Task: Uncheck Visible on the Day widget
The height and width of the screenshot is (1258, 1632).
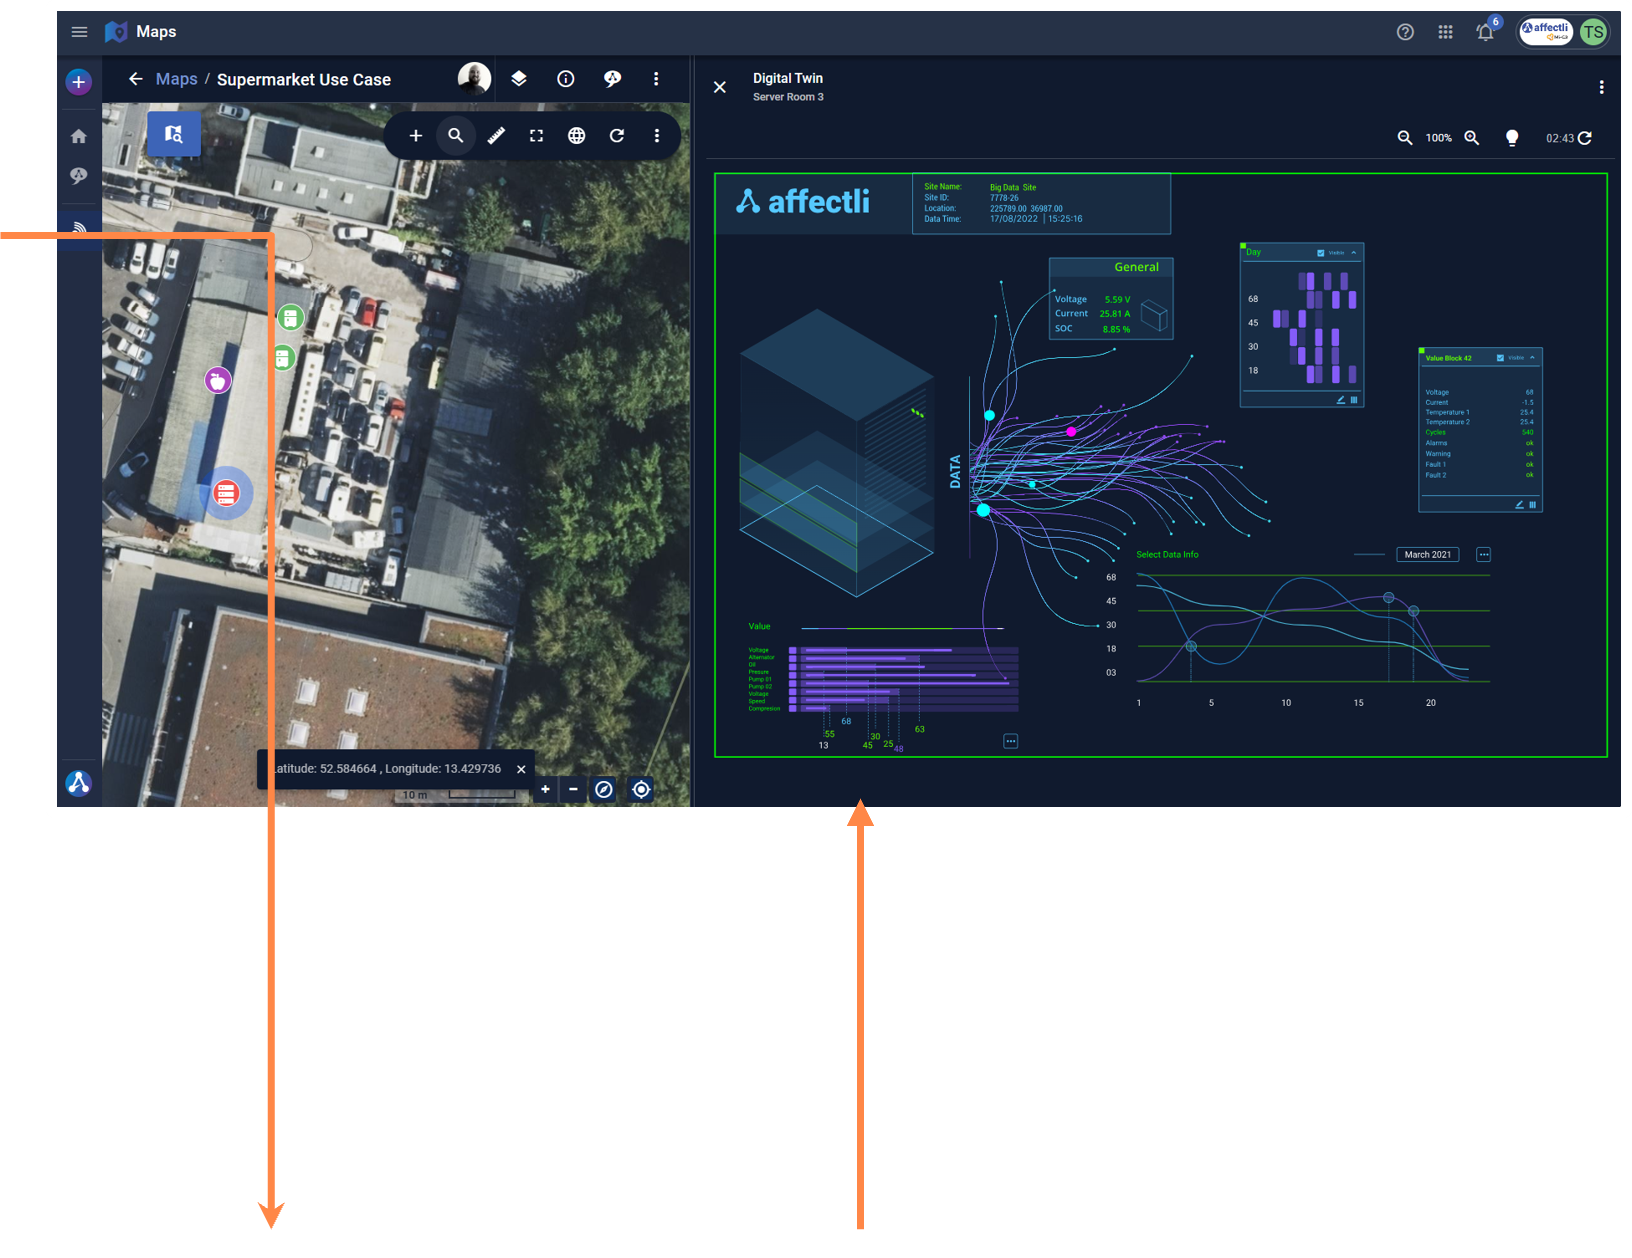Action: 1321,253
